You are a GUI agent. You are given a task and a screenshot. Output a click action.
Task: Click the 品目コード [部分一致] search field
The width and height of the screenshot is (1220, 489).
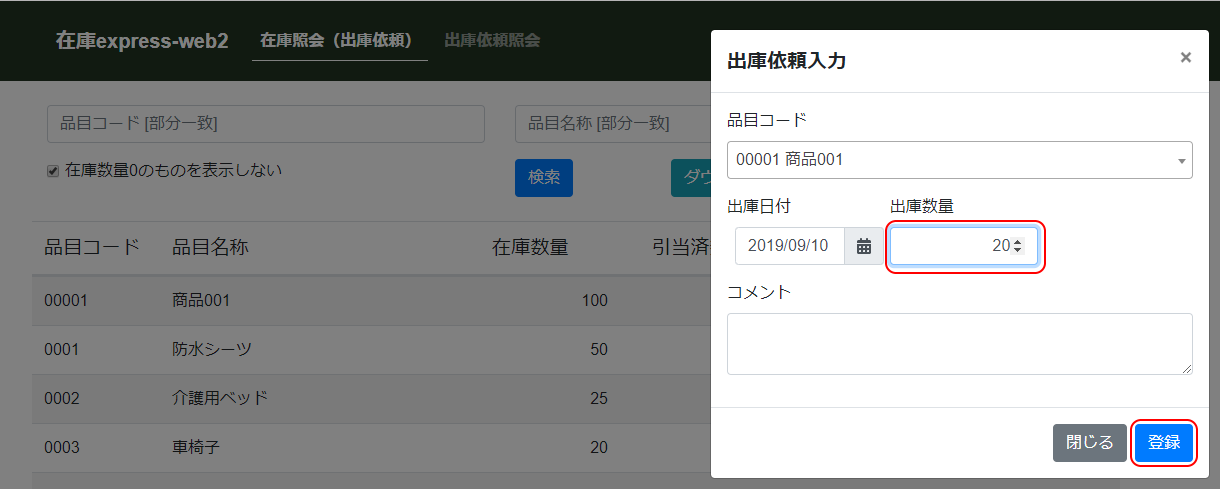coord(265,124)
